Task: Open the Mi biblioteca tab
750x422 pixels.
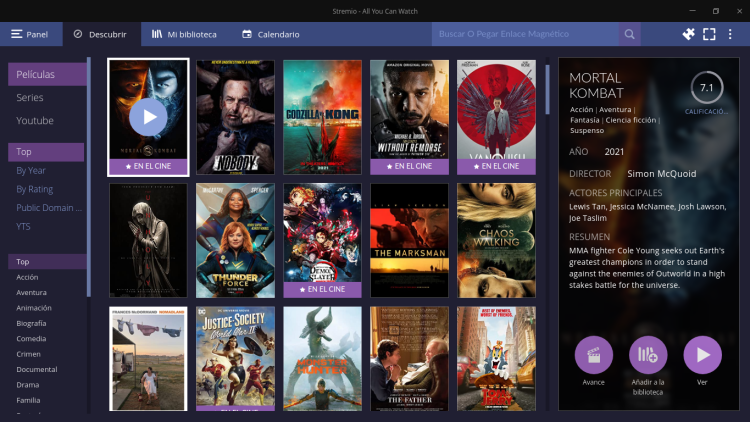Action: tap(184, 34)
